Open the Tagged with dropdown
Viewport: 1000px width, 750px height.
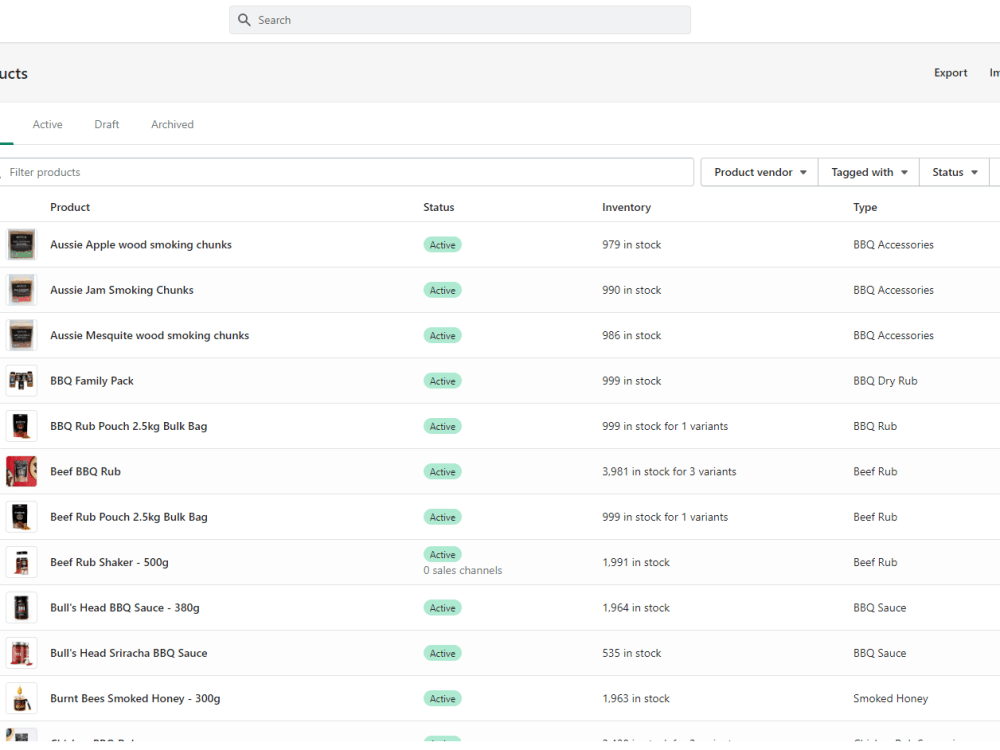pos(869,172)
